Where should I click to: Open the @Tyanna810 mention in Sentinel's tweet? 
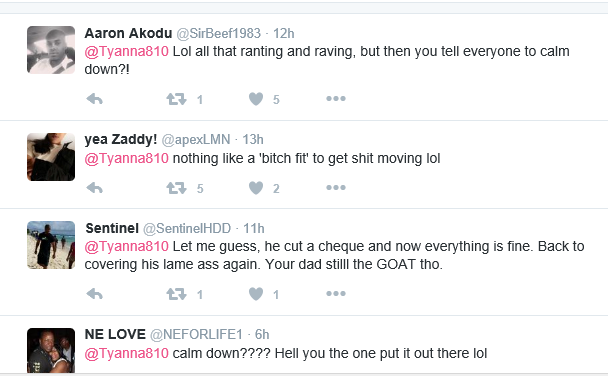pos(126,247)
